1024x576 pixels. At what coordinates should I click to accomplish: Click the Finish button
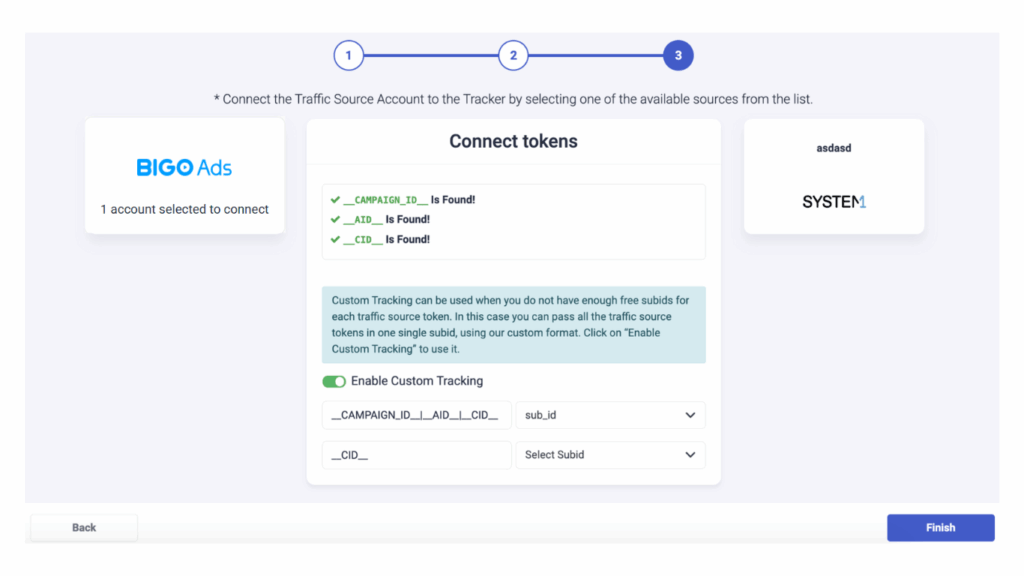940,527
